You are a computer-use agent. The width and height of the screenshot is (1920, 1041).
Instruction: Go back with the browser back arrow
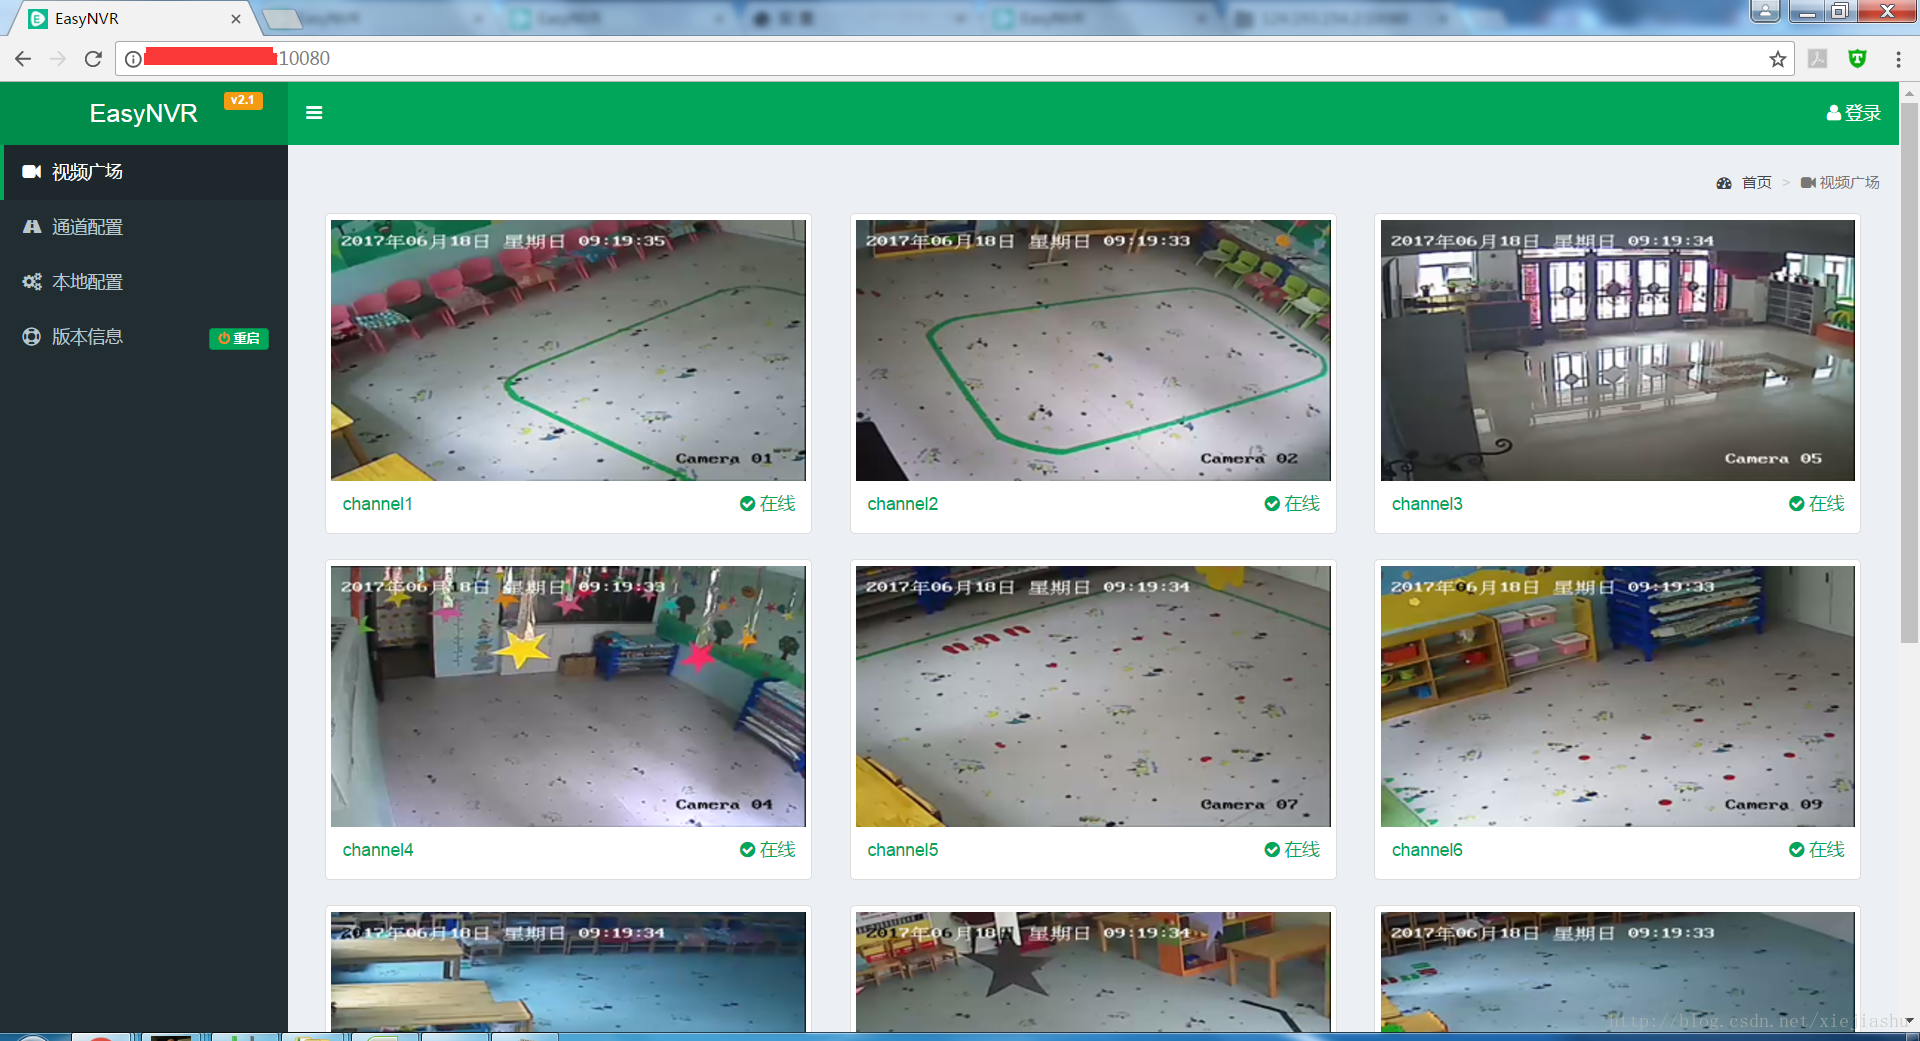pyautogui.click(x=23, y=59)
